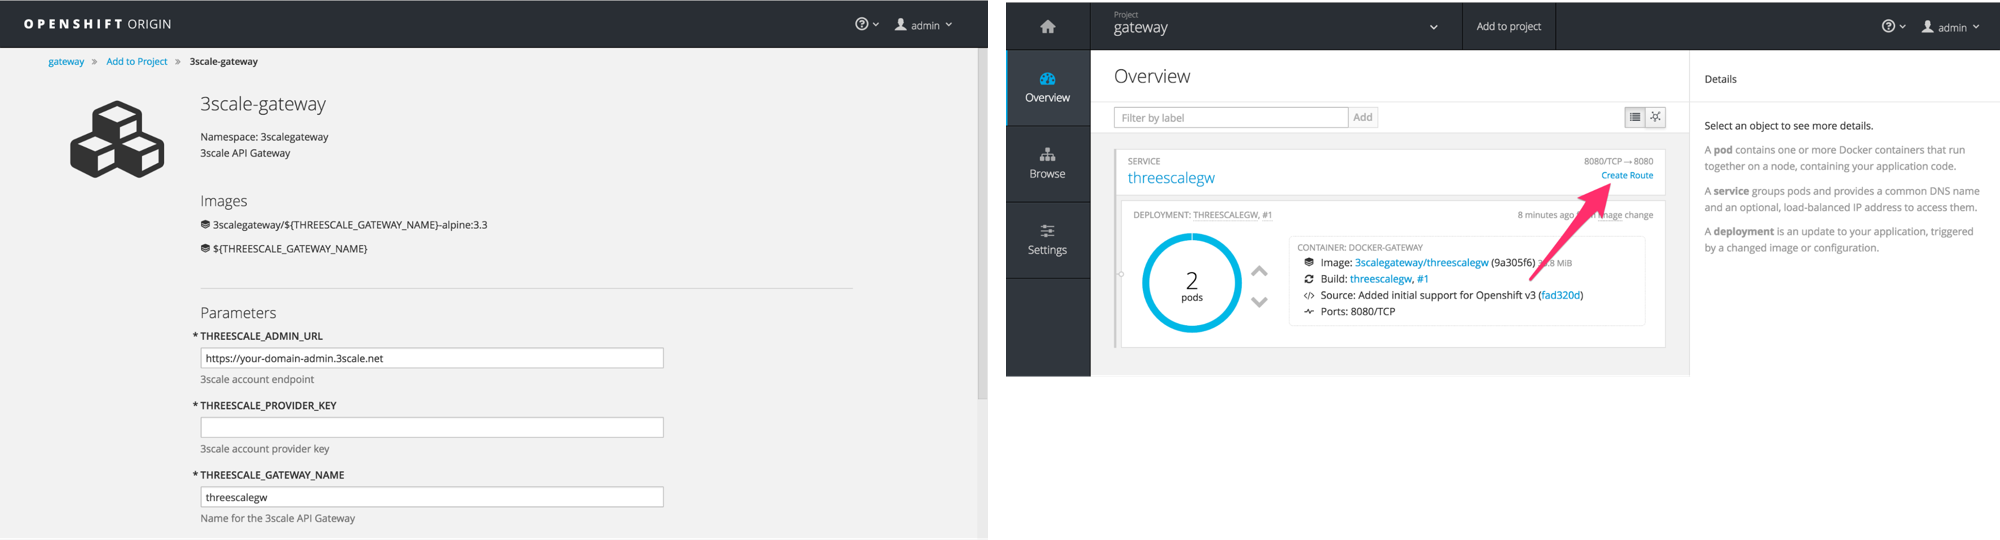The height and width of the screenshot is (540, 2000).
Task: Click the OpenShift Origin logo
Action: click(97, 24)
